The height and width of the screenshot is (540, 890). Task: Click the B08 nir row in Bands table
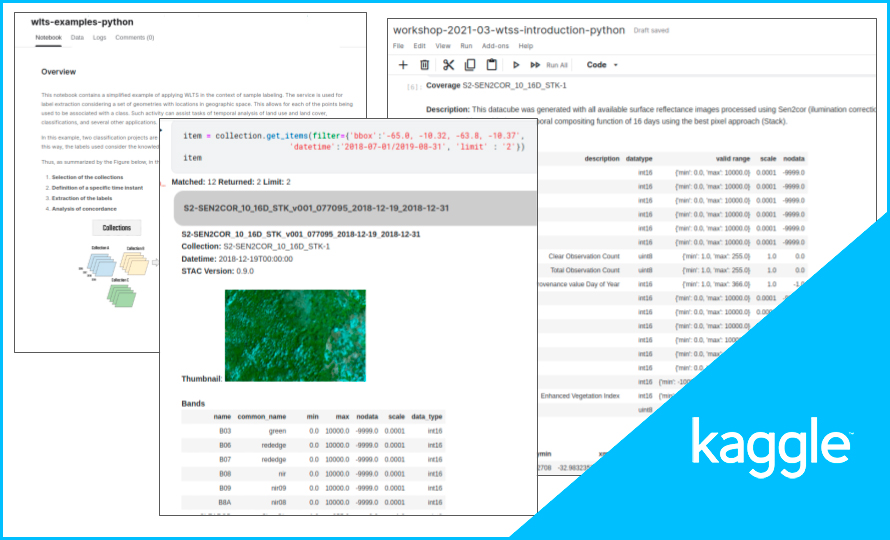point(313,474)
